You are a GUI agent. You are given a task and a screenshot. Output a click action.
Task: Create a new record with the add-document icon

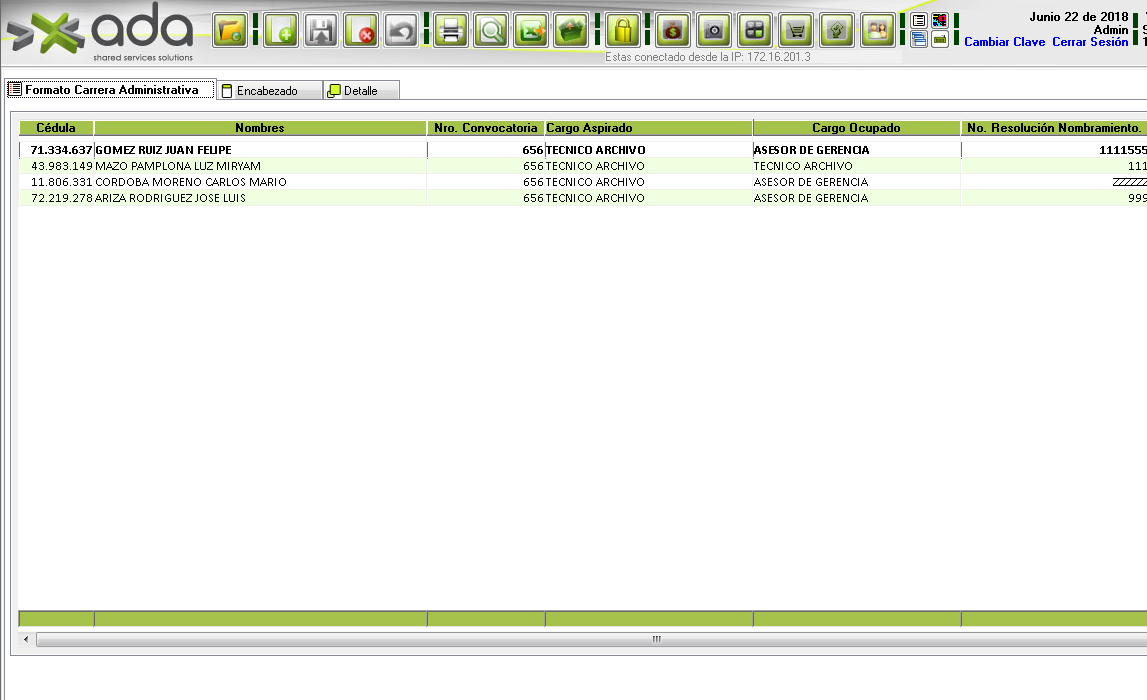point(281,30)
